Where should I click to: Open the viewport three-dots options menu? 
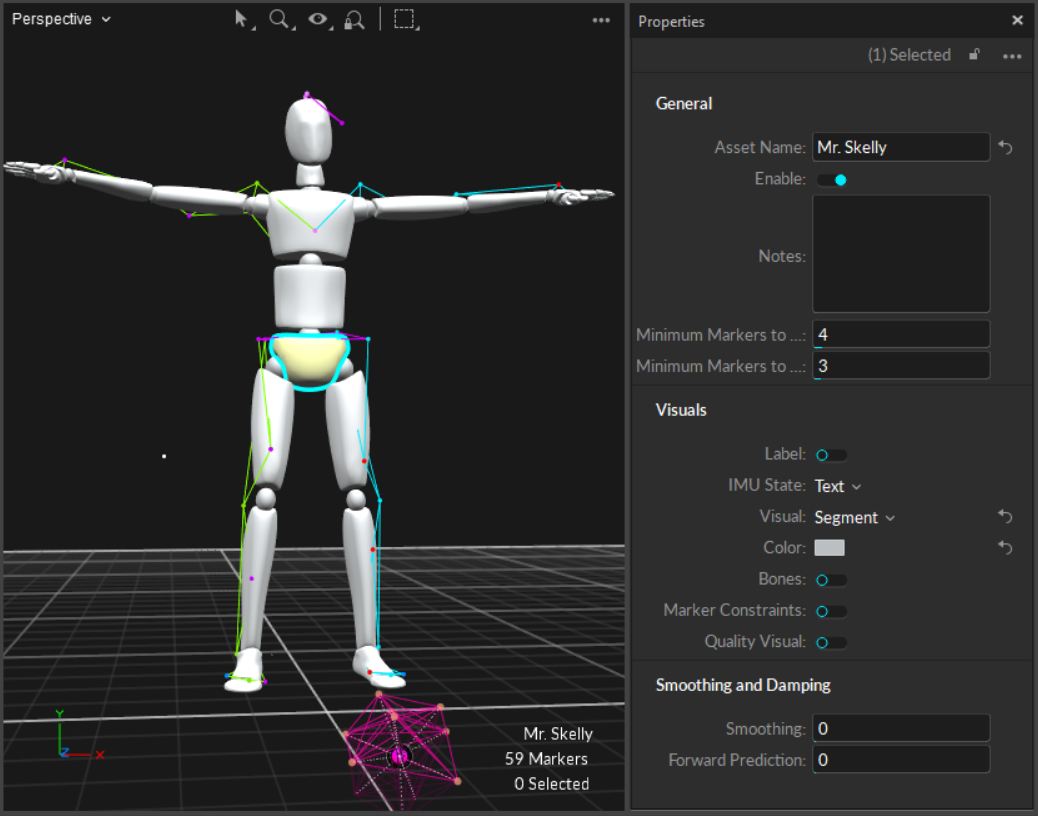coord(601,20)
